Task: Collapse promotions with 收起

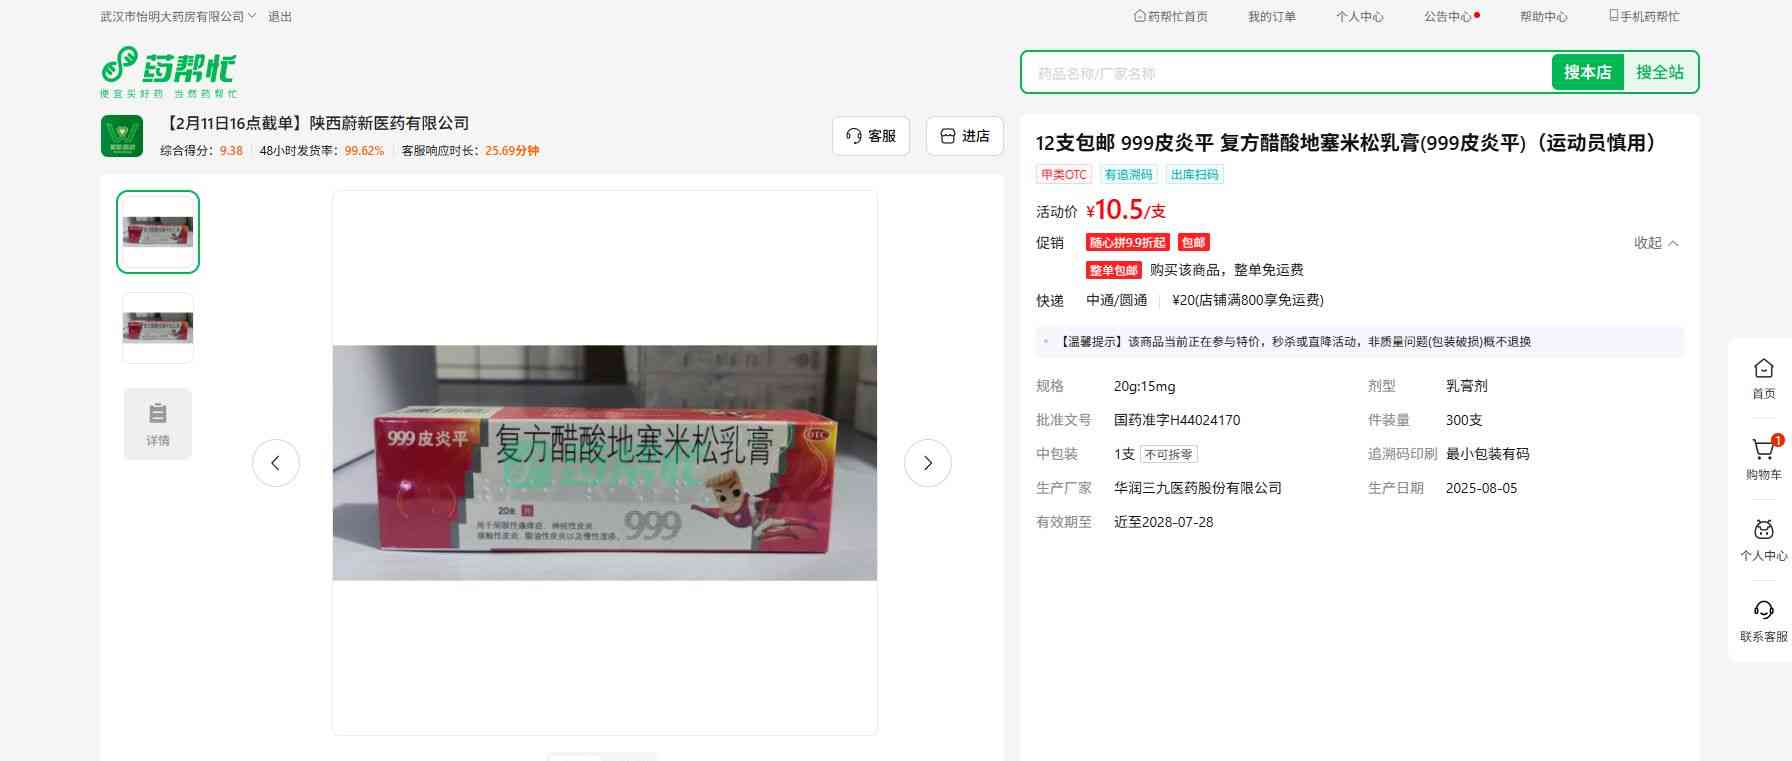Action: 1656,243
